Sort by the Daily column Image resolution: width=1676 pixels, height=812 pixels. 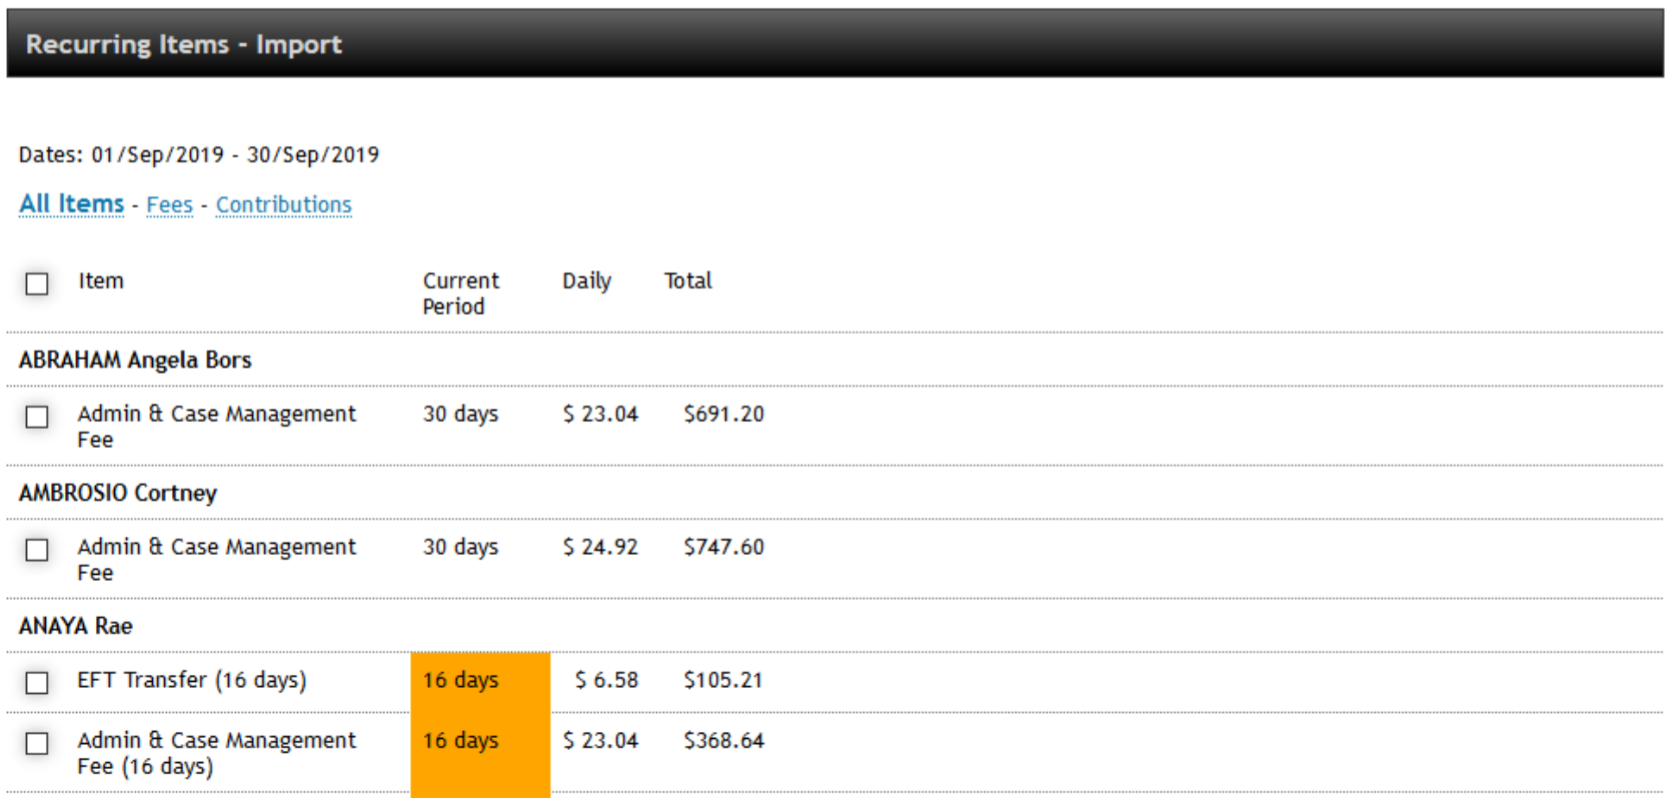tap(587, 281)
